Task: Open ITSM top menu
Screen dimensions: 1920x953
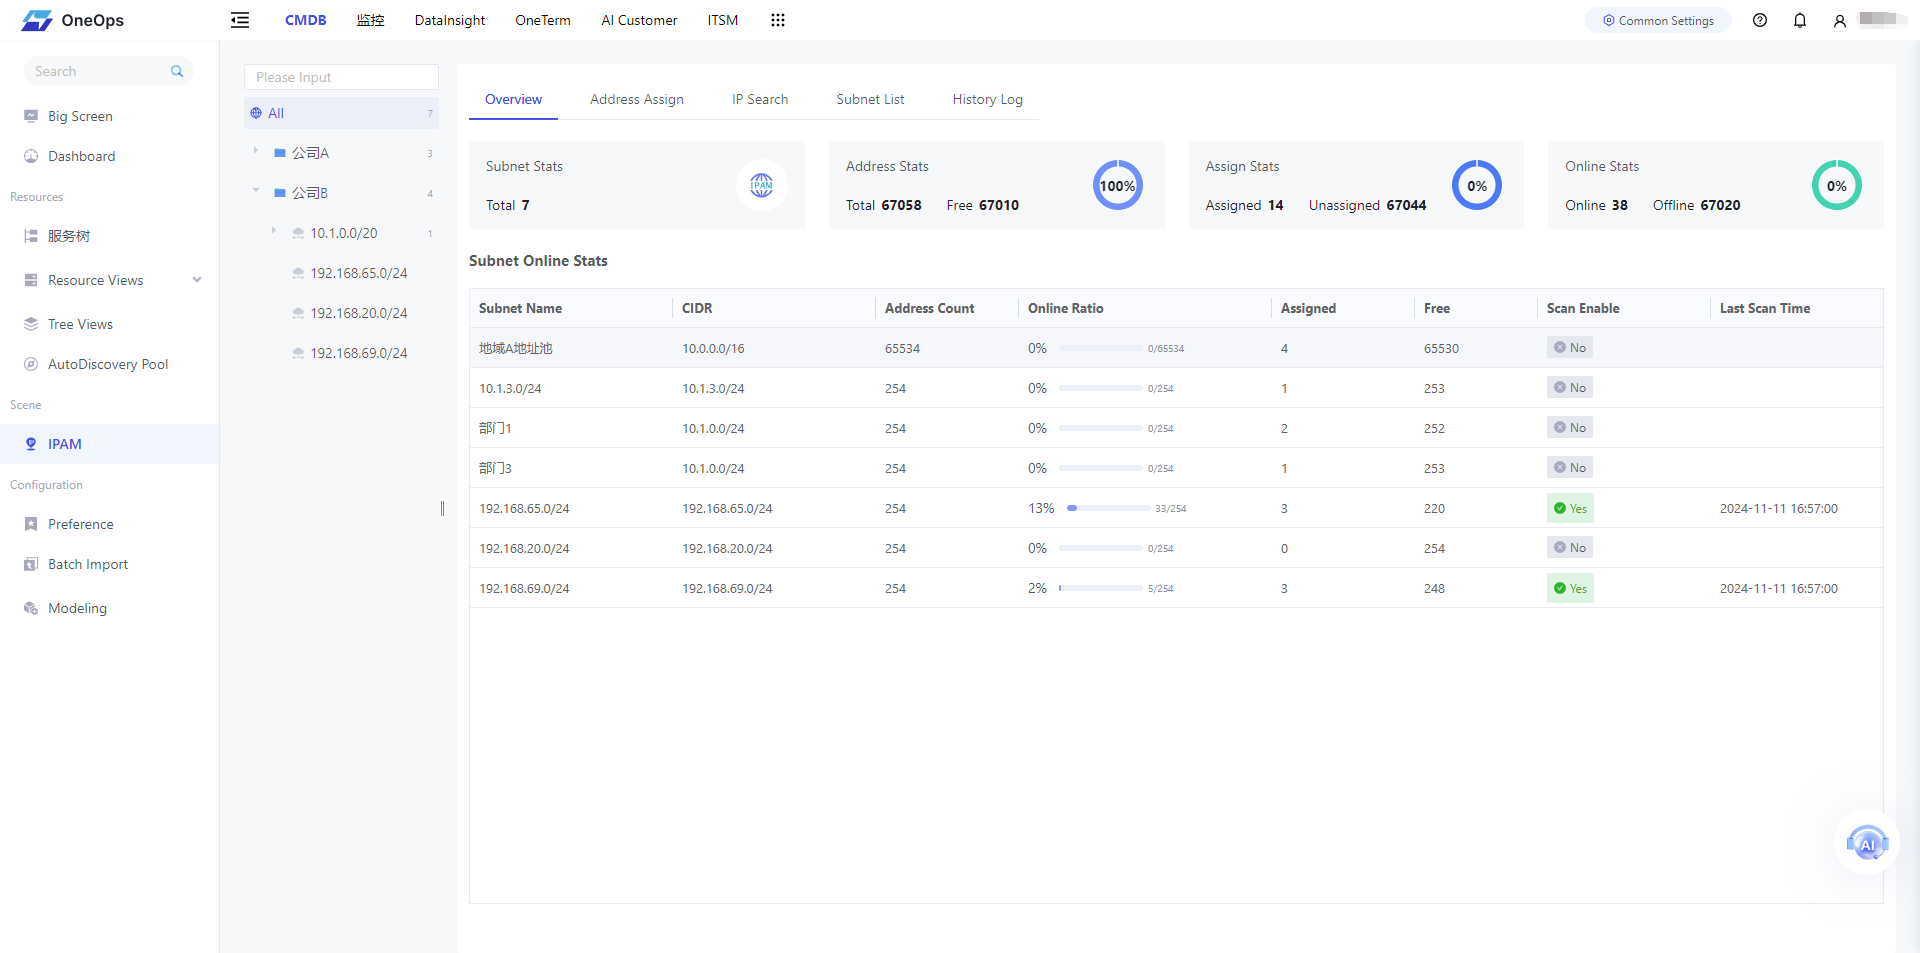Action: 723,20
